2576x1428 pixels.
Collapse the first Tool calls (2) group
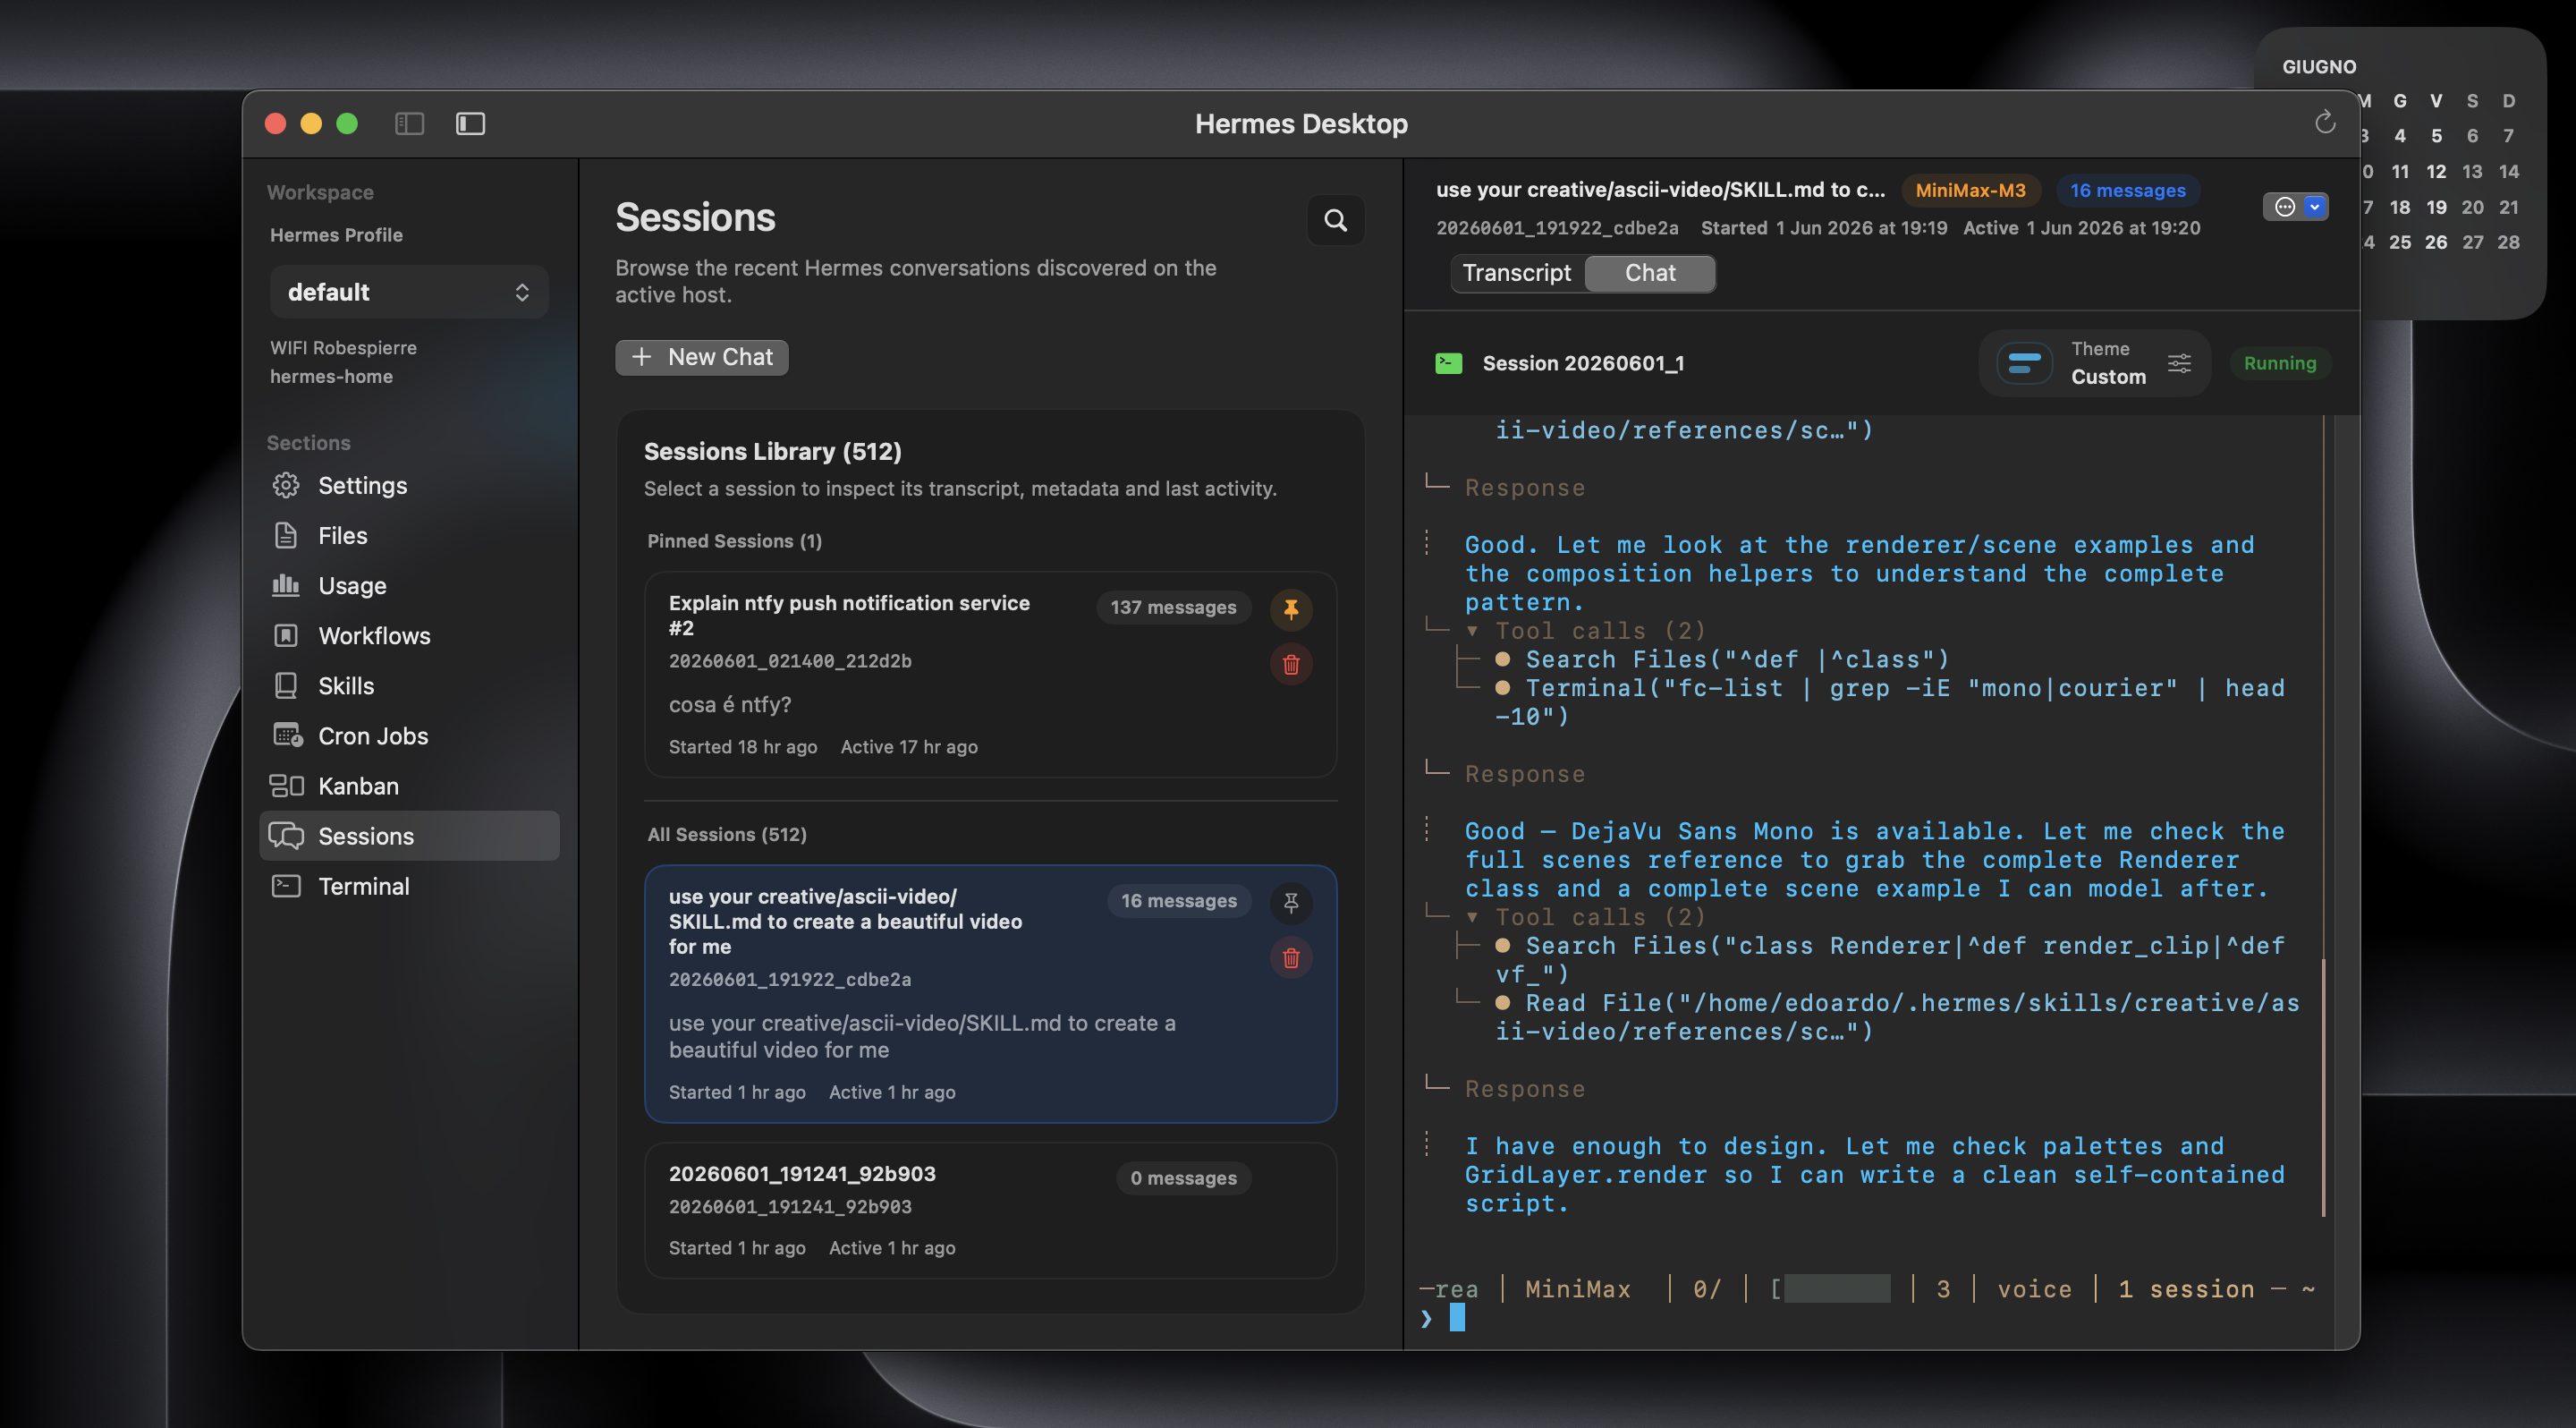tap(1472, 631)
